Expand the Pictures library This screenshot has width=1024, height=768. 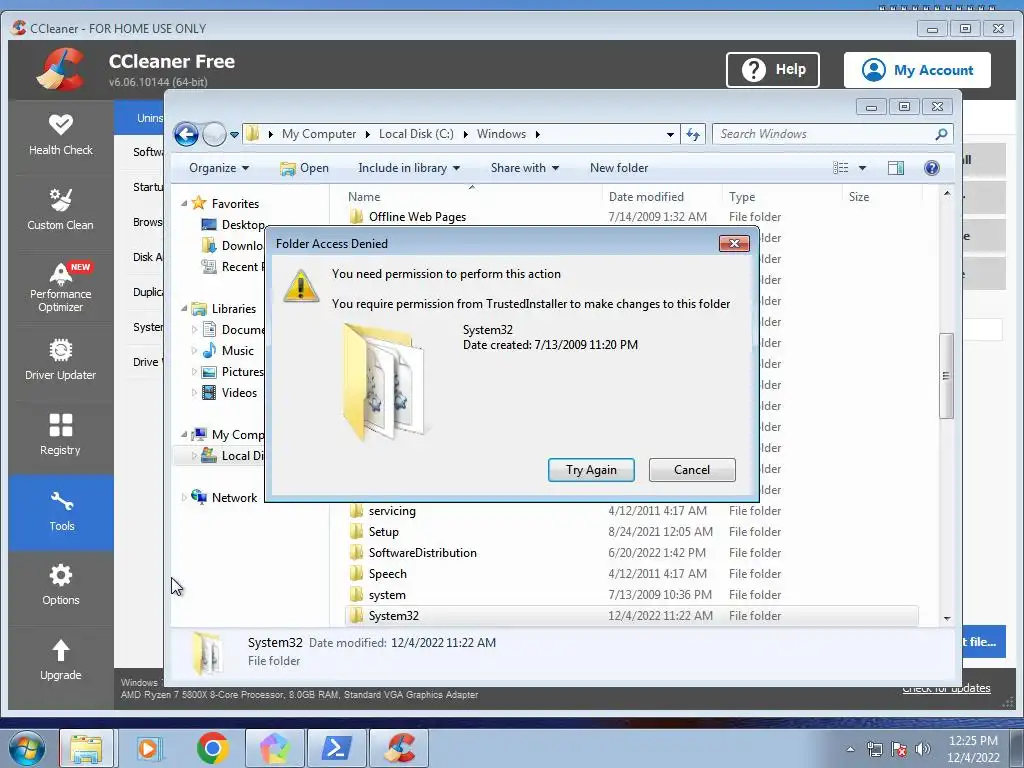(194, 372)
